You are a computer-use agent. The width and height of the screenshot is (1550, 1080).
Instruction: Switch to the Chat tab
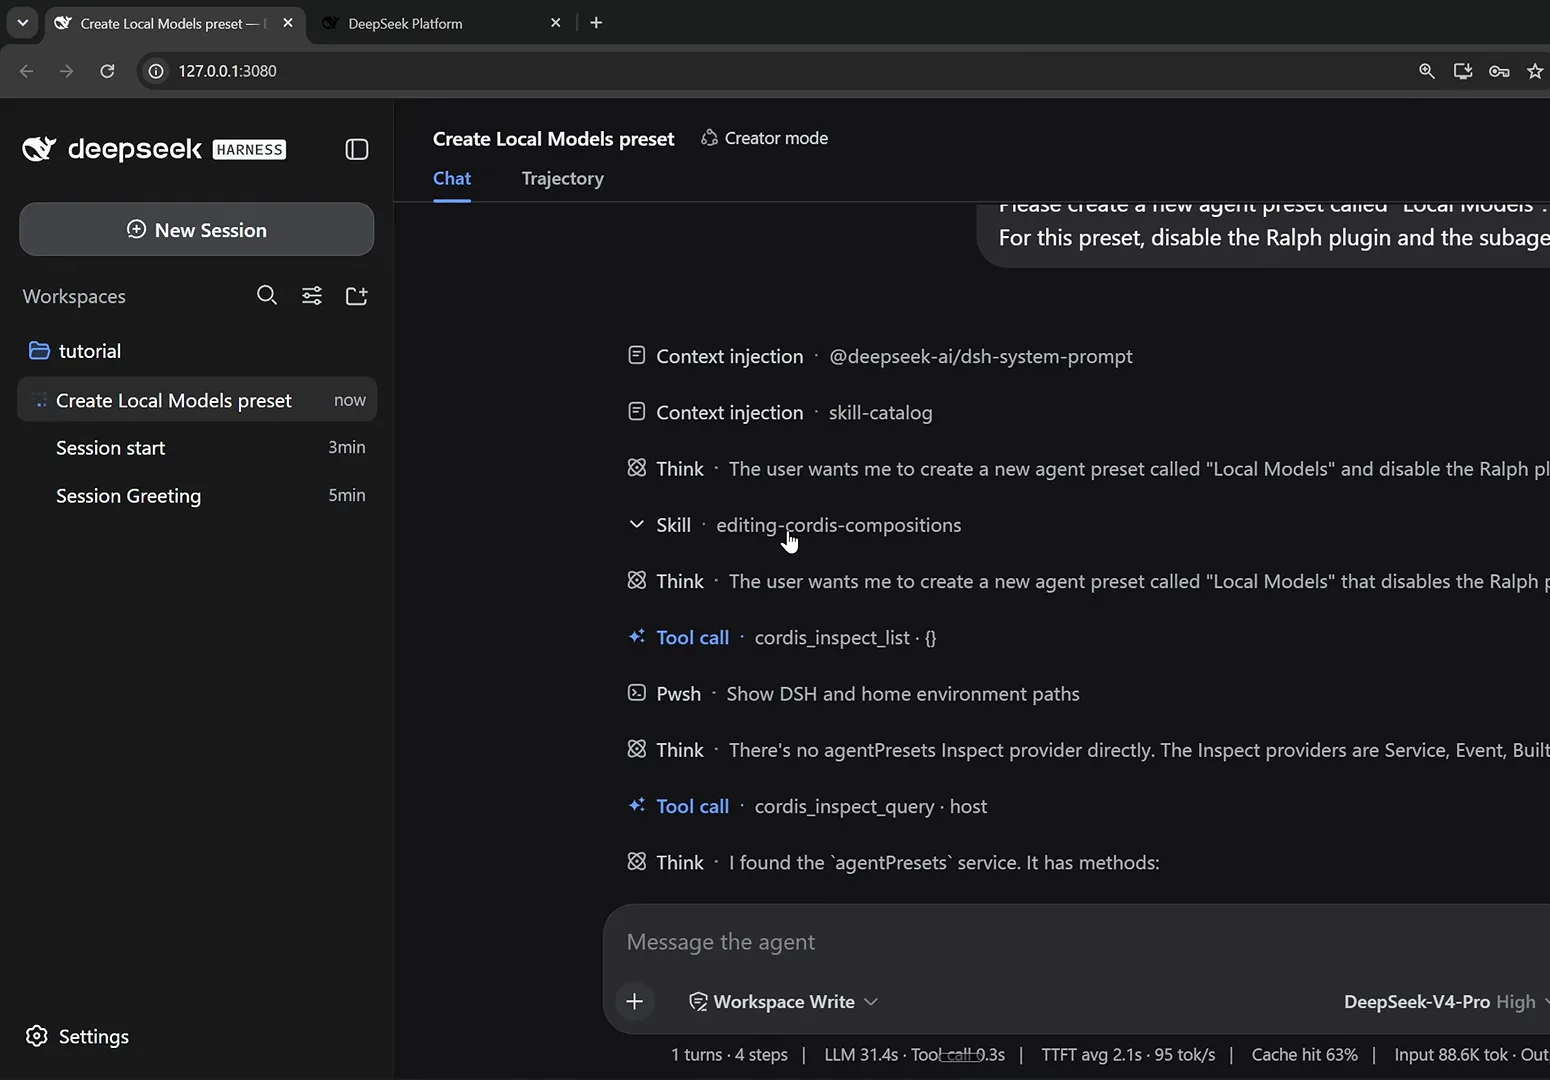click(452, 179)
